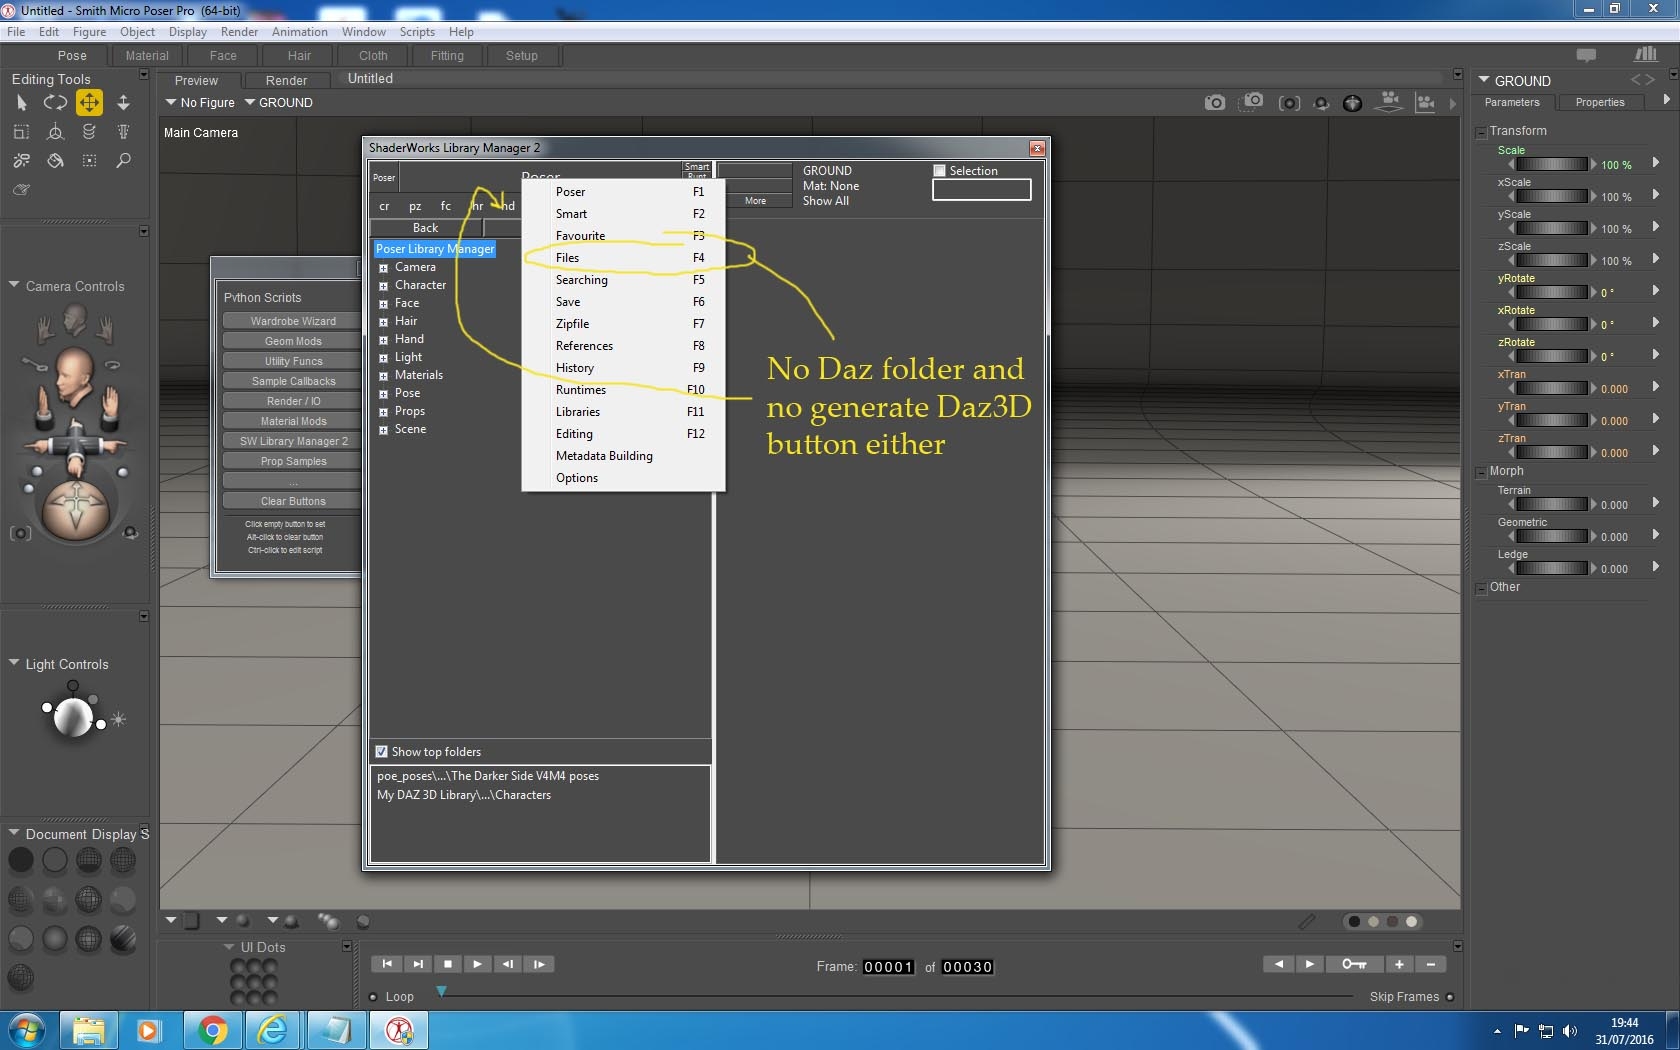
Task: Close the ShaderWorks Library Manager 2 window
Action: click(x=1037, y=148)
